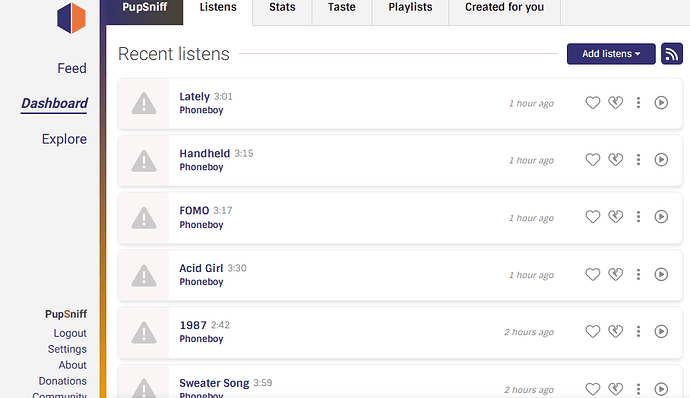The height and width of the screenshot is (398, 690).
Task: Click missing cover art for Handheld
Action: (x=143, y=160)
